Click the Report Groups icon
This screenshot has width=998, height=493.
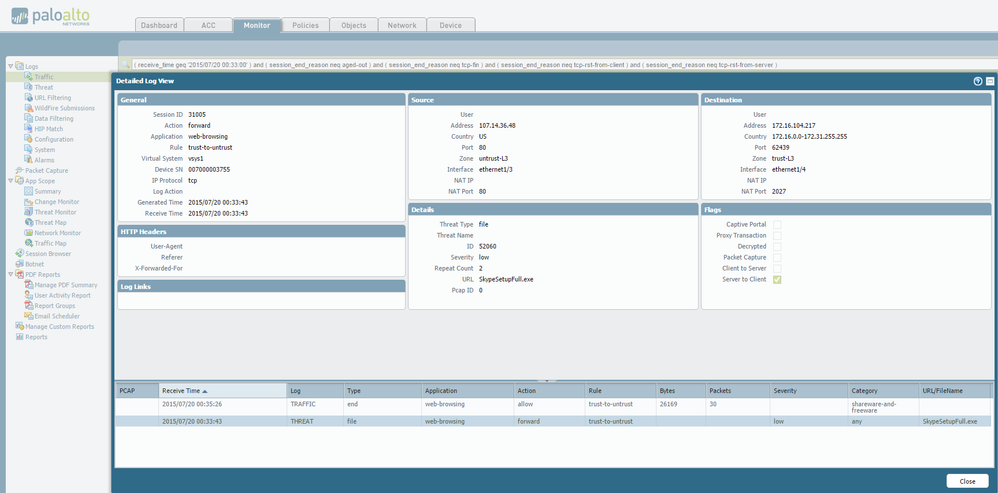point(29,305)
